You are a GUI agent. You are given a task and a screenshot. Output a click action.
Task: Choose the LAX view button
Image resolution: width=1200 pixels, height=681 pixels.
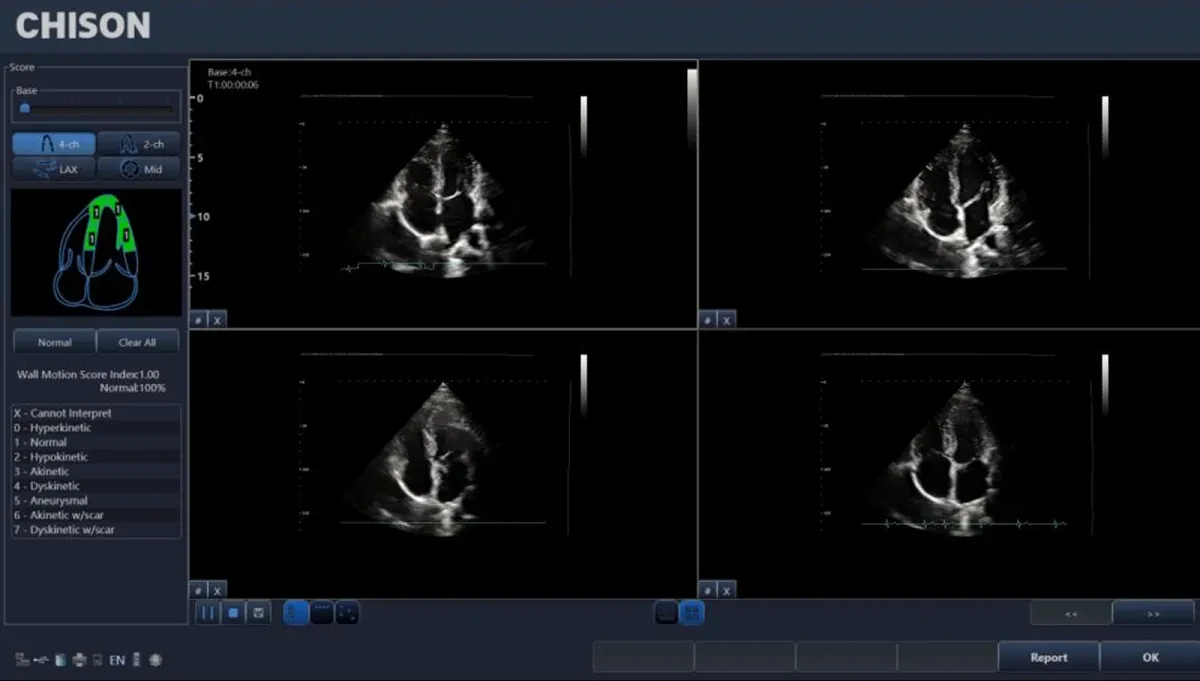click(x=54, y=169)
